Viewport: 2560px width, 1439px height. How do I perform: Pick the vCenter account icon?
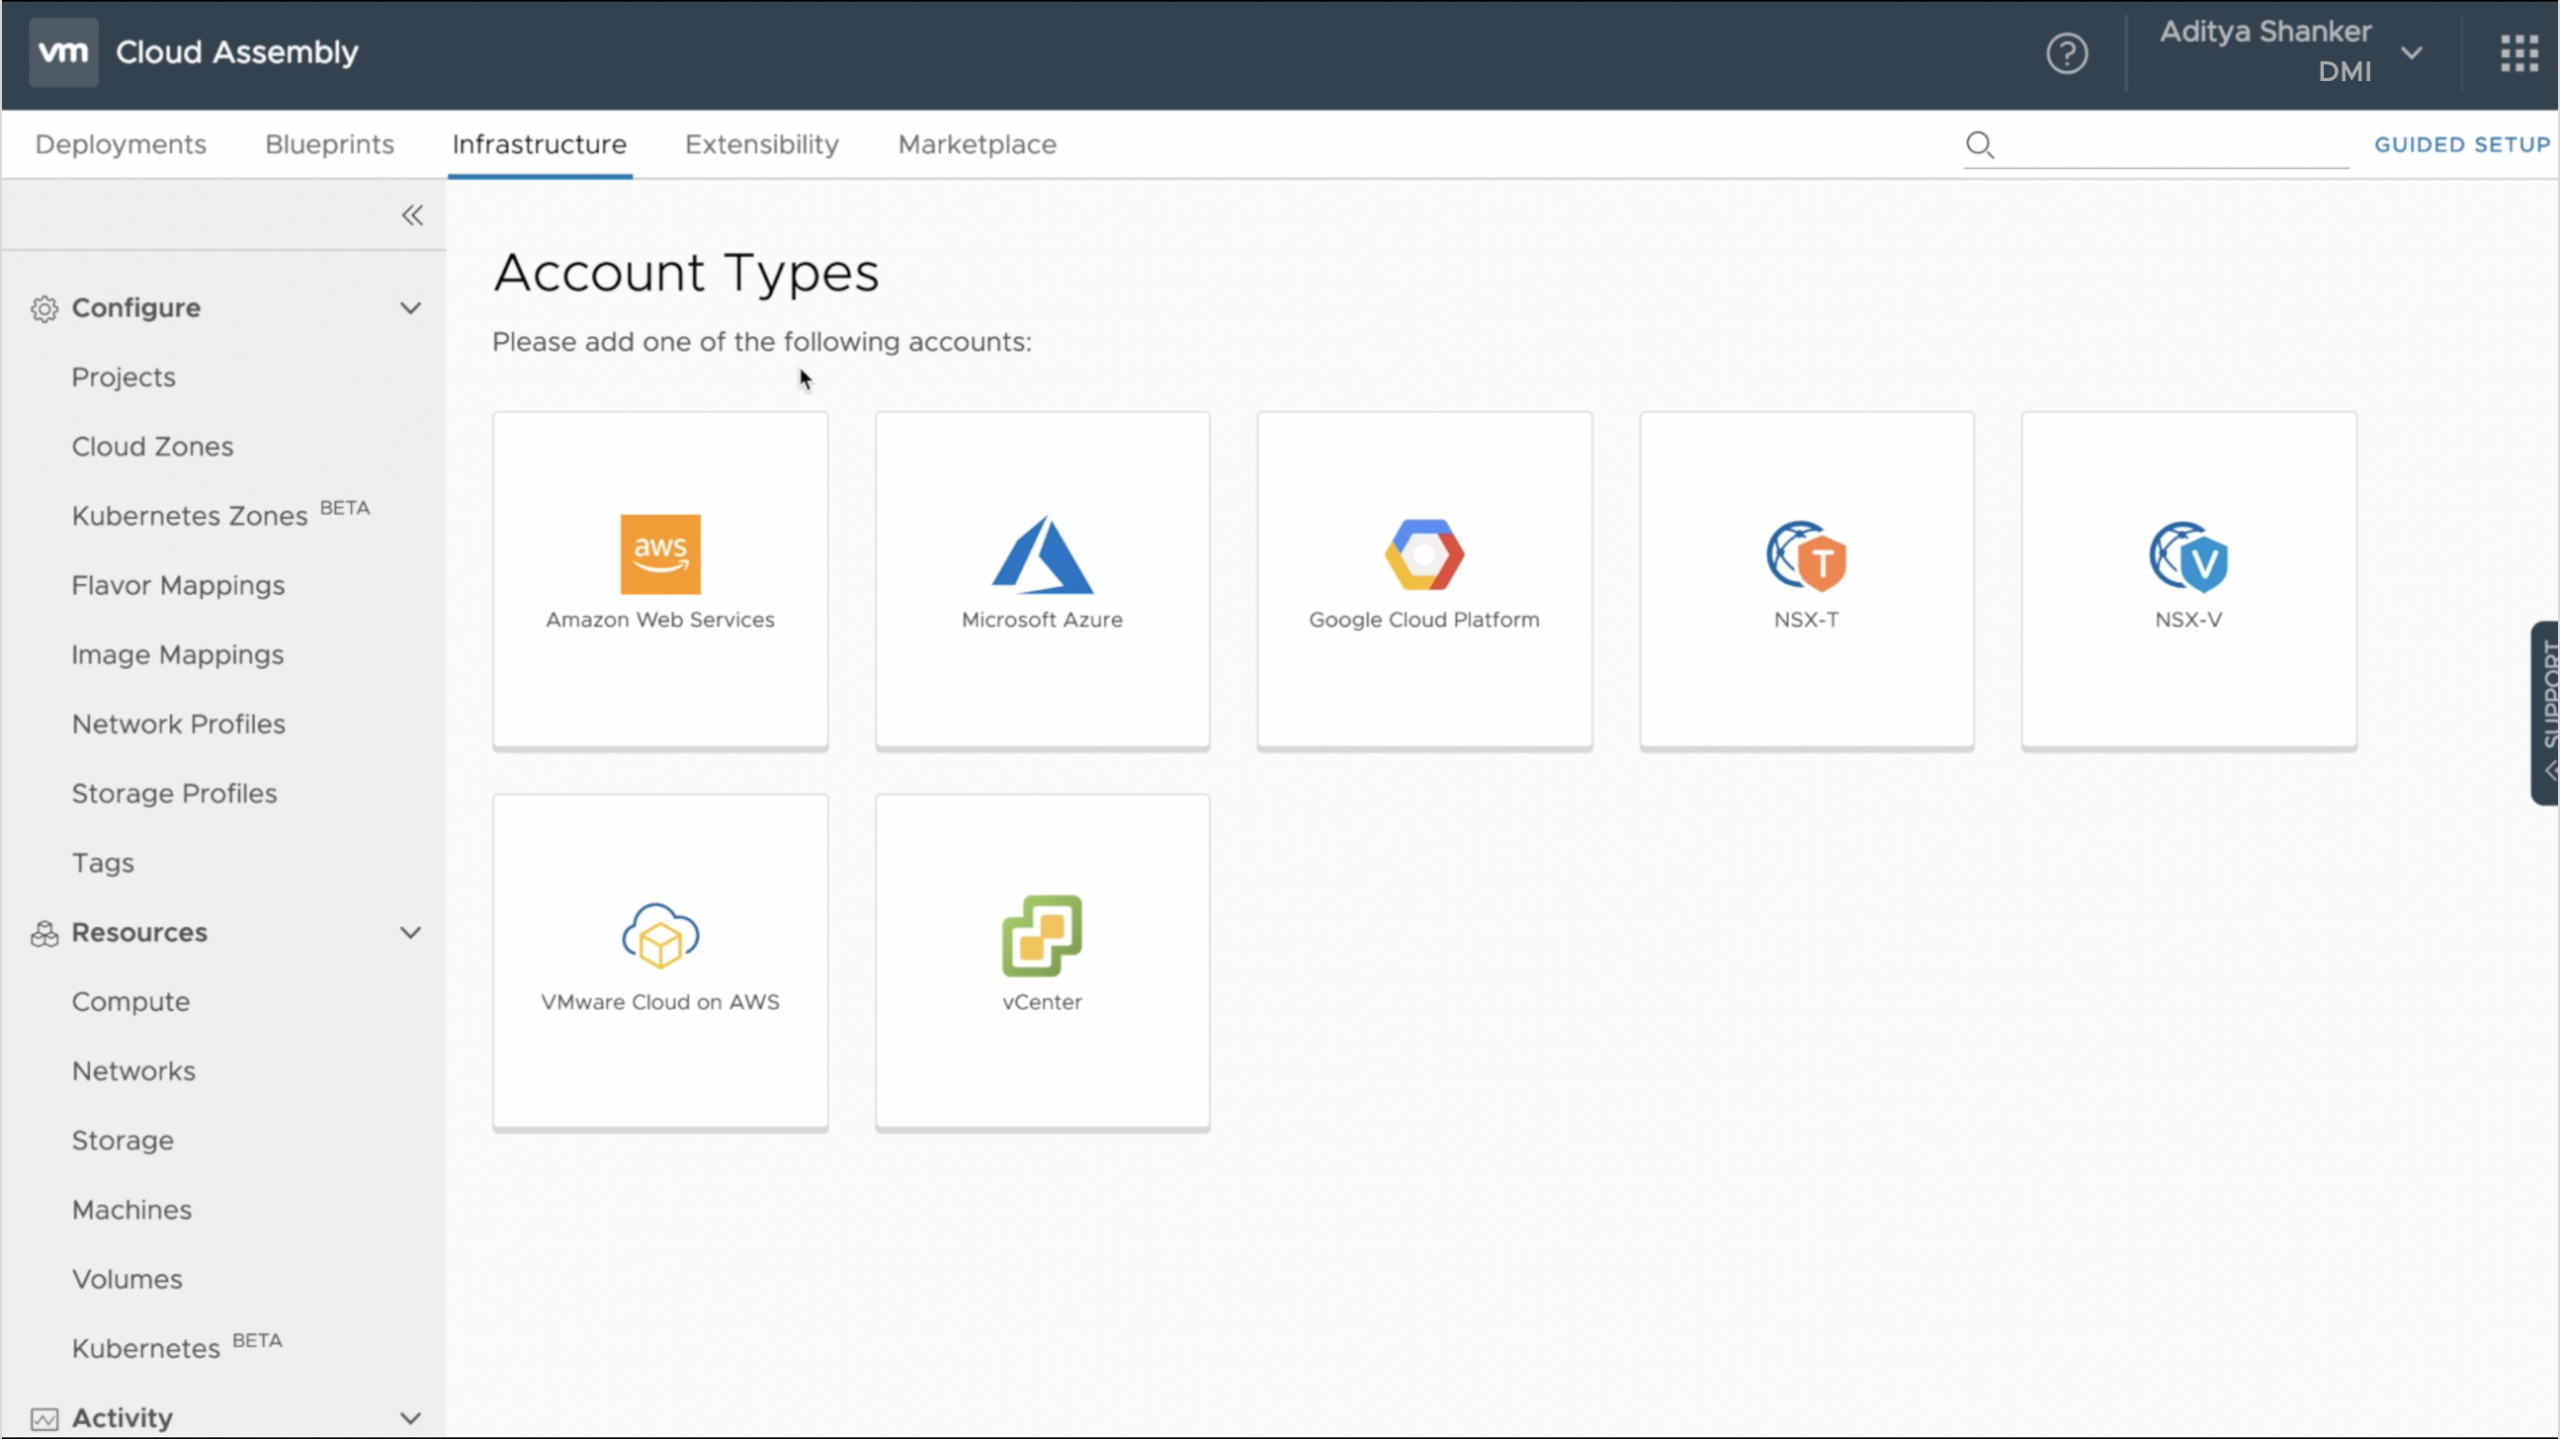pos(1042,936)
